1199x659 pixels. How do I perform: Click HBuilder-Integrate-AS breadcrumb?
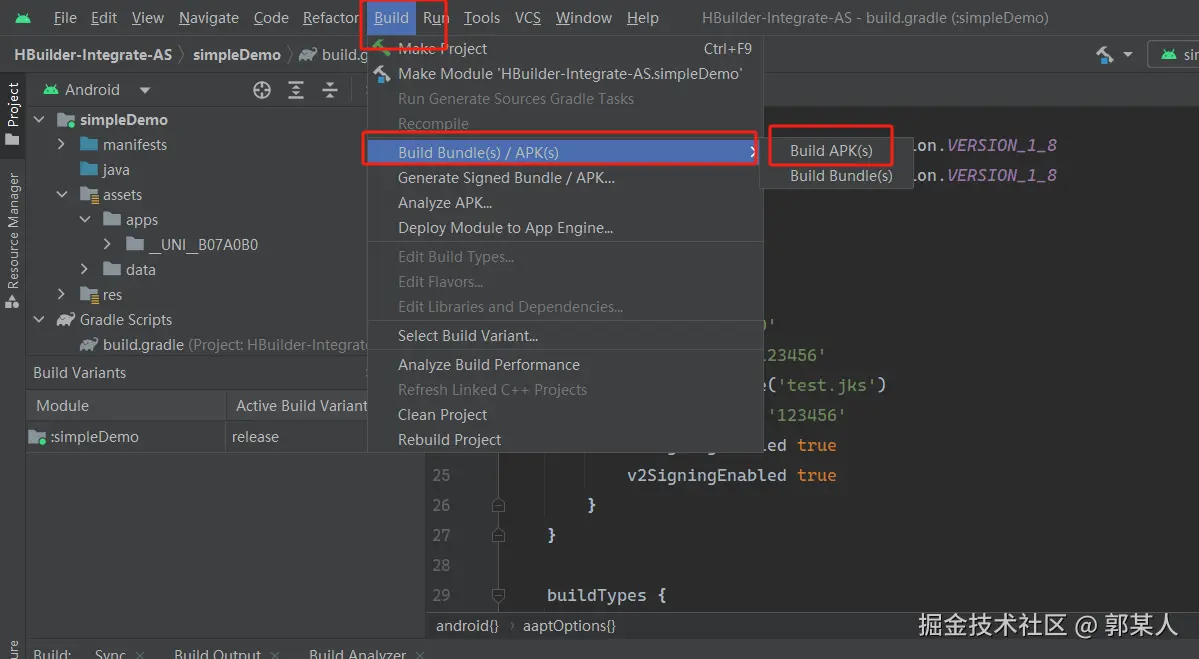[93, 55]
